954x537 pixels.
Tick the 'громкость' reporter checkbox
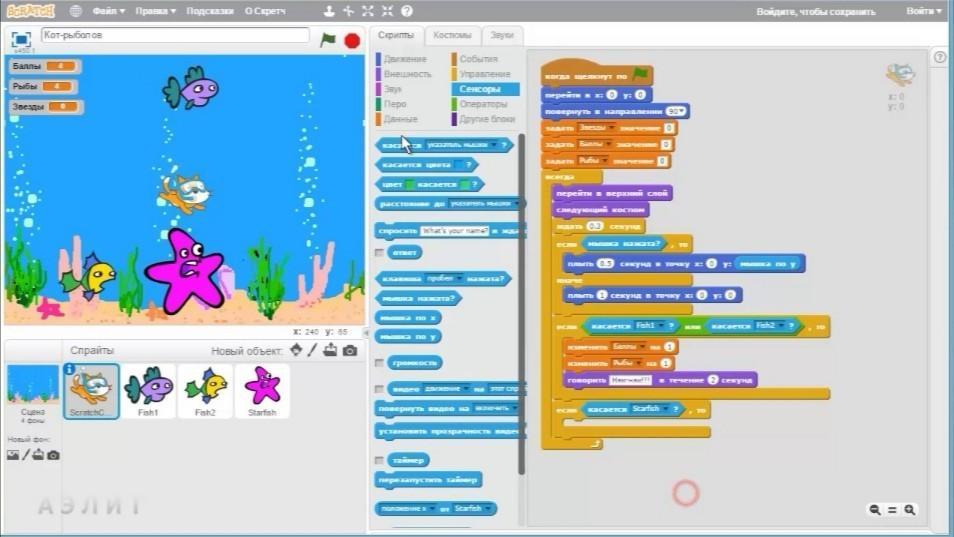point(380,362)
